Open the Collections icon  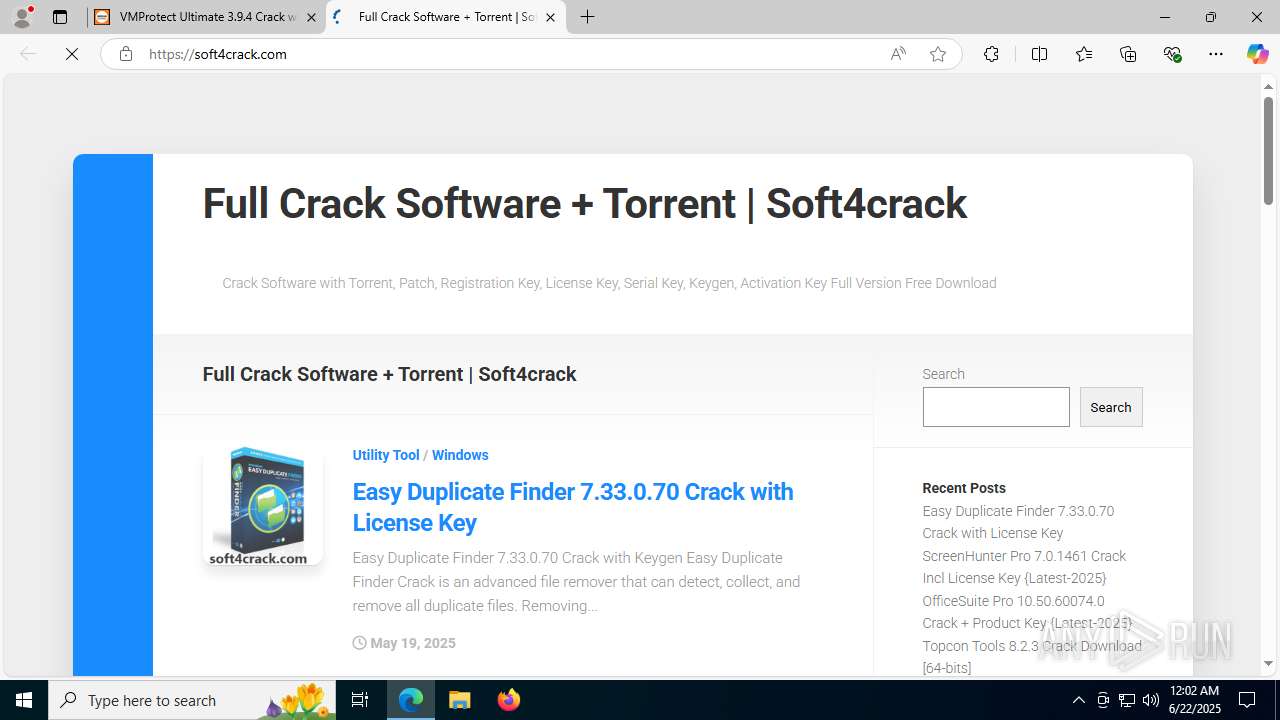coord(1128,54)
